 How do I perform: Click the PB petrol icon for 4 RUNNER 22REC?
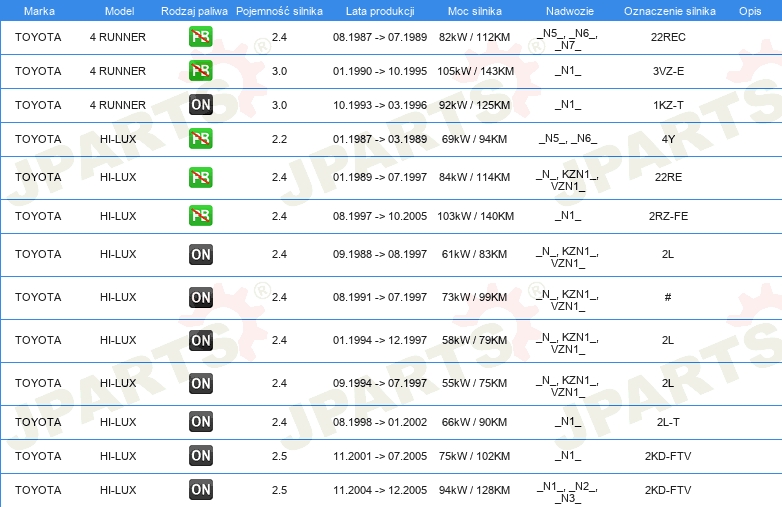coord(200,37)
